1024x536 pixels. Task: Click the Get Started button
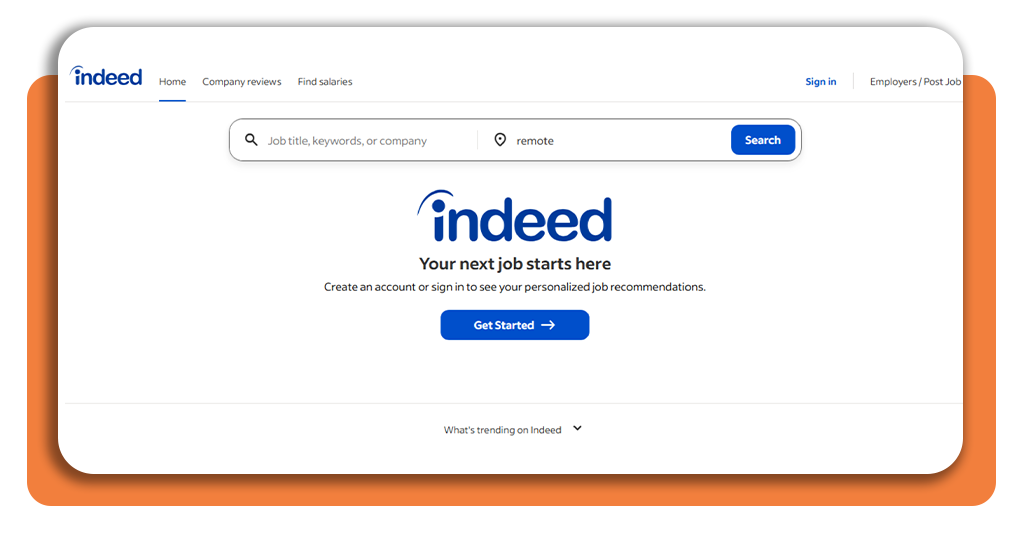coord(515,325)
